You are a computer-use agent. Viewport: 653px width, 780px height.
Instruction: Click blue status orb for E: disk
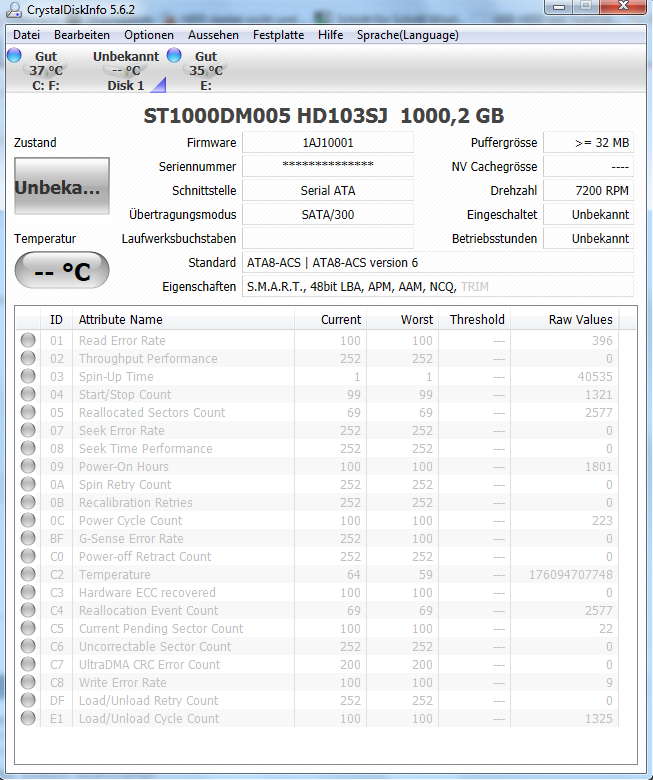point(174,55)
